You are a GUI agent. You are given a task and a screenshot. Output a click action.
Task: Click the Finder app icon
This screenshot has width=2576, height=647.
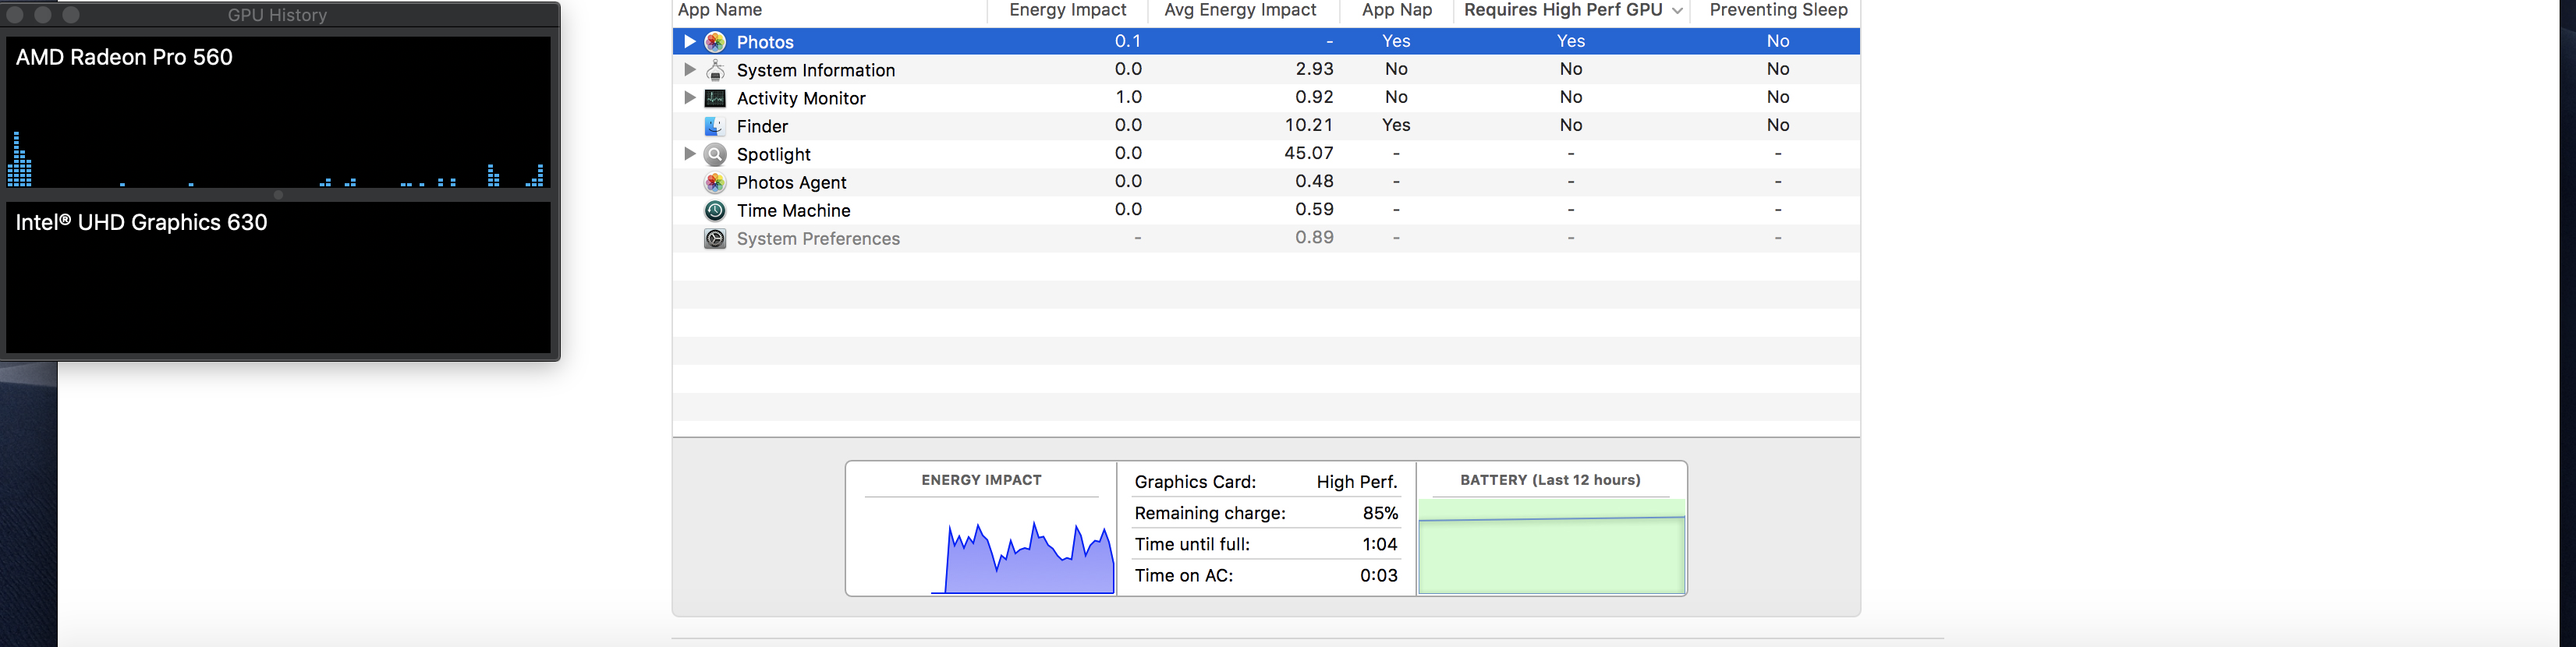[x=715, y=126]
